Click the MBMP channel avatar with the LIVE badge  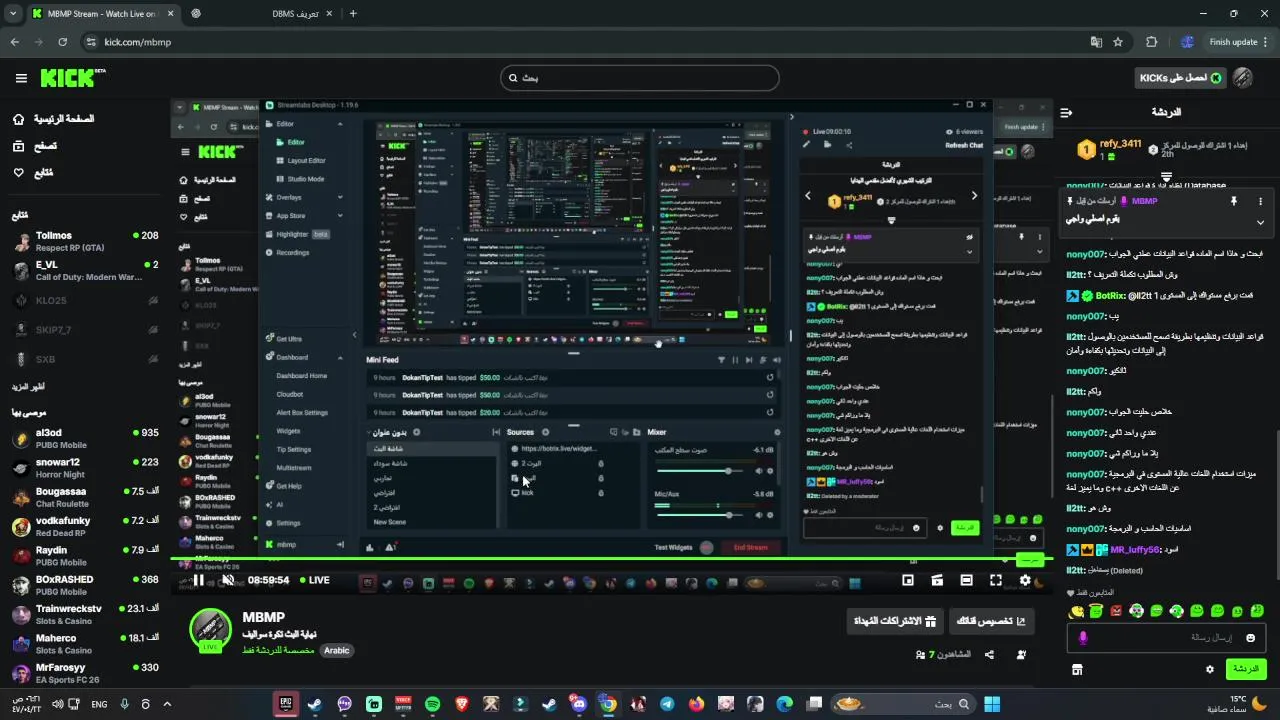pyautogui.click(x=210, y=630)
